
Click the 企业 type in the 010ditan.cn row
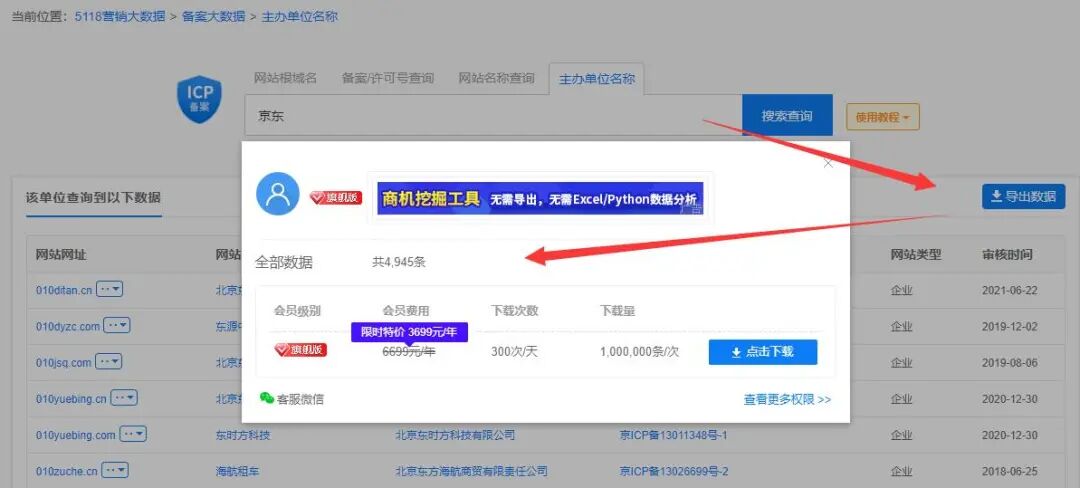coord(902,290)
